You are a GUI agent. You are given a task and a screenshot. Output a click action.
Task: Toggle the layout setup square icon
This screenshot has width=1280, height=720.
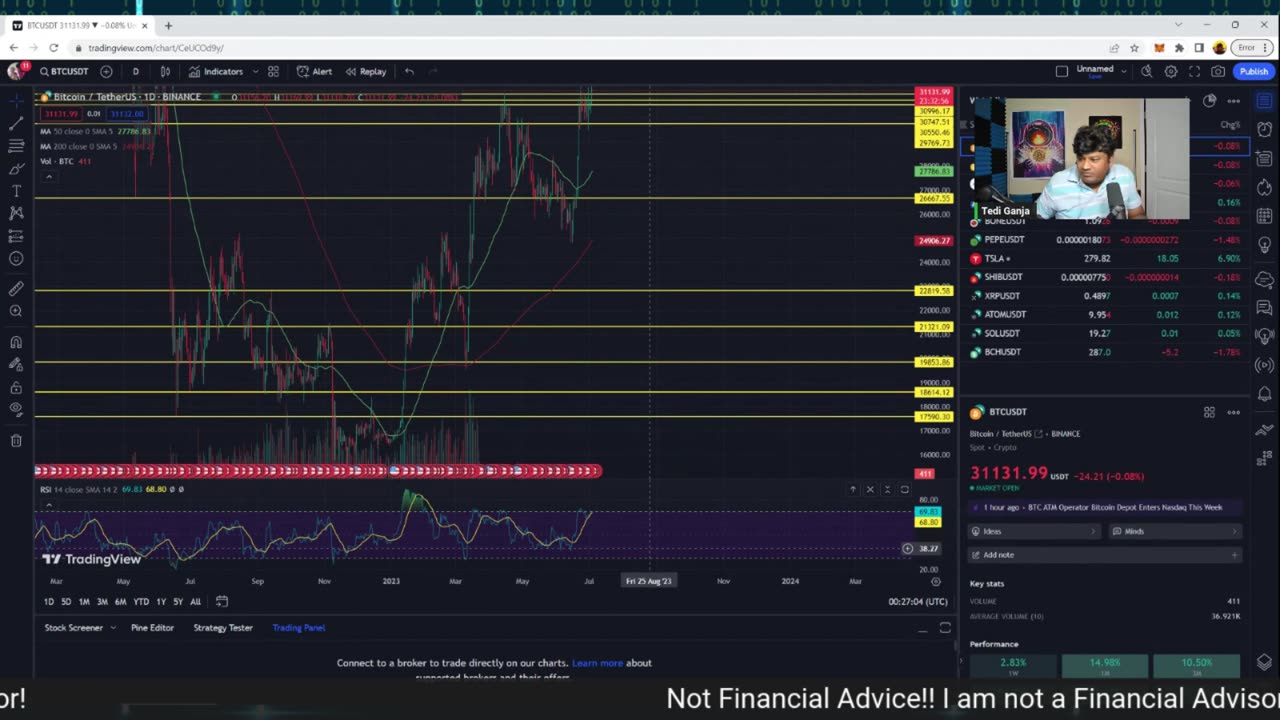(1062, 71)
